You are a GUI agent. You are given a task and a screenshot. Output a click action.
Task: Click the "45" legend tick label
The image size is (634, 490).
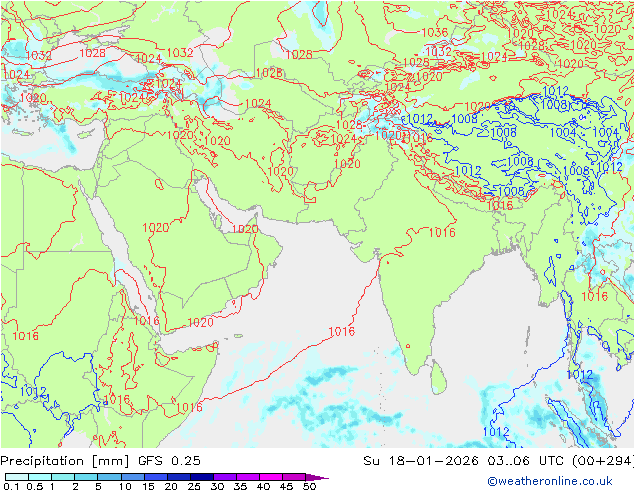click(286, 486)
